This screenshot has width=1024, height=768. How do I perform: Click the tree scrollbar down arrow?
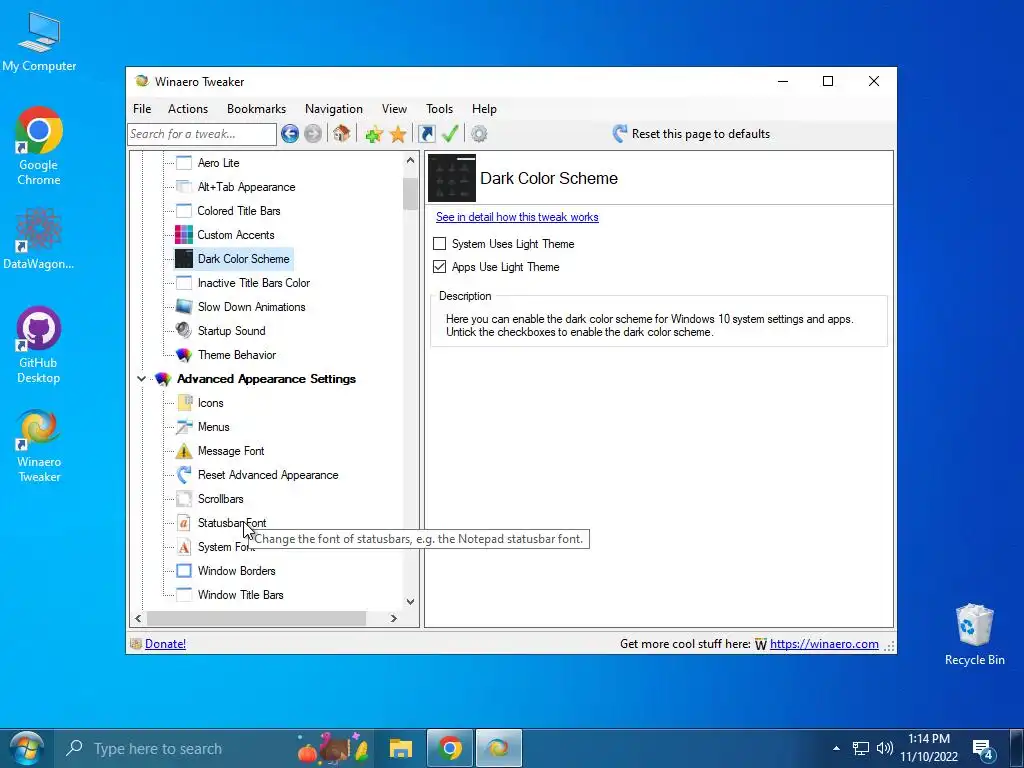point(410,601)
